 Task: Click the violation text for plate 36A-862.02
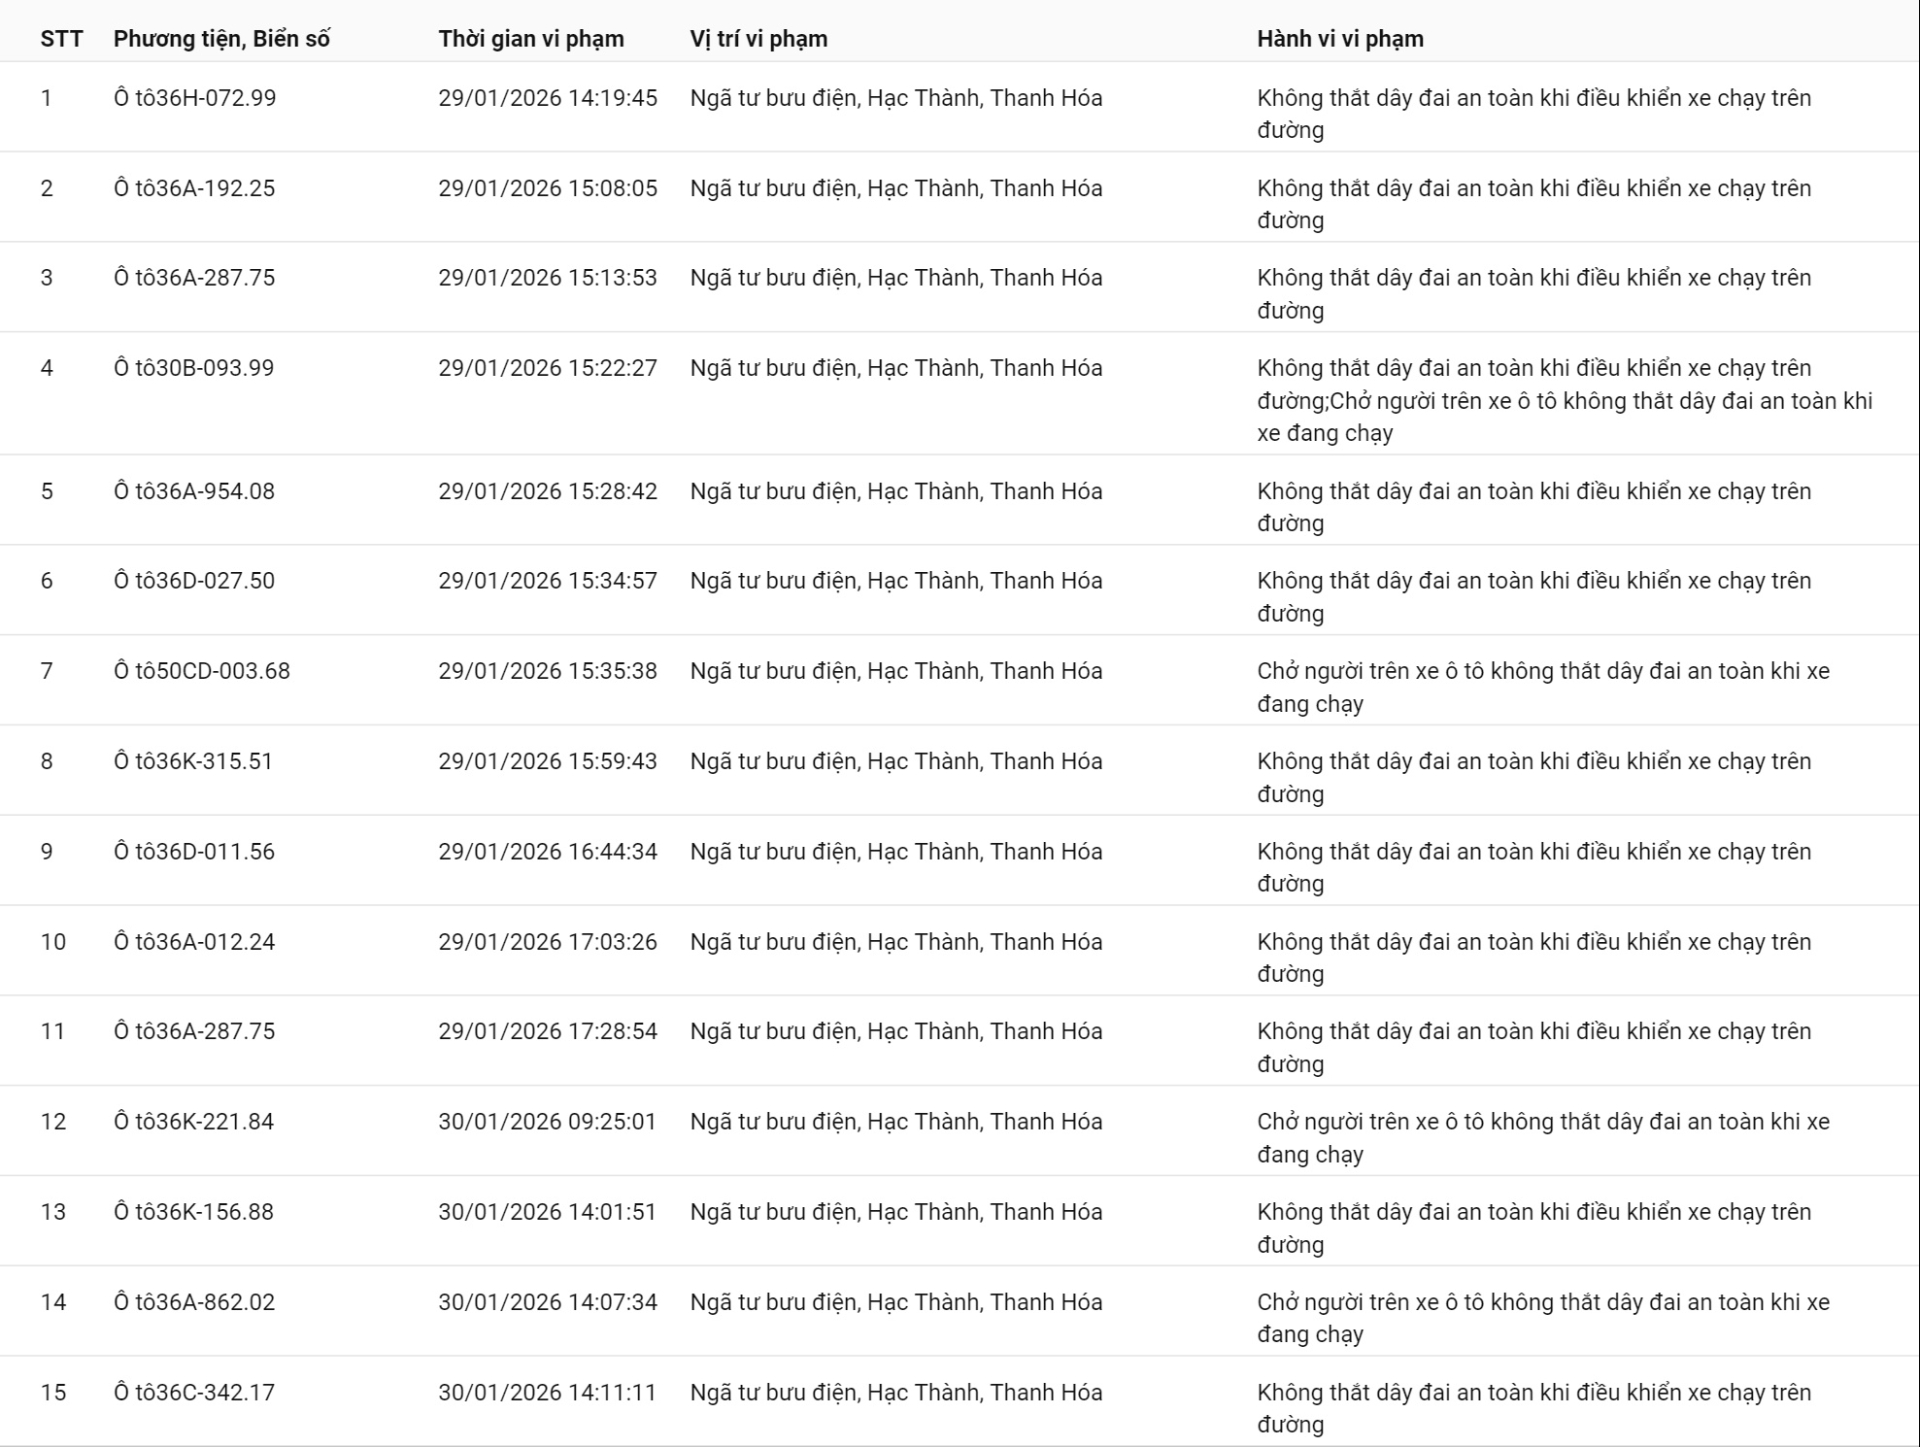(x=1542, y=1317)
